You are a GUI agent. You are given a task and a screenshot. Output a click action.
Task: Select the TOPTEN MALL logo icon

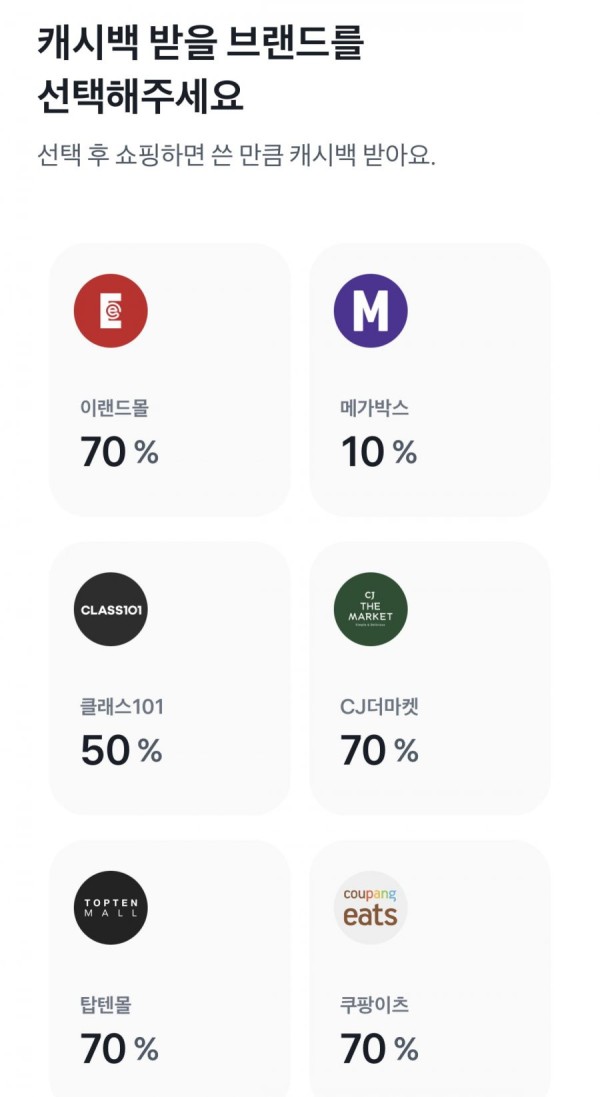pos(110,907)
